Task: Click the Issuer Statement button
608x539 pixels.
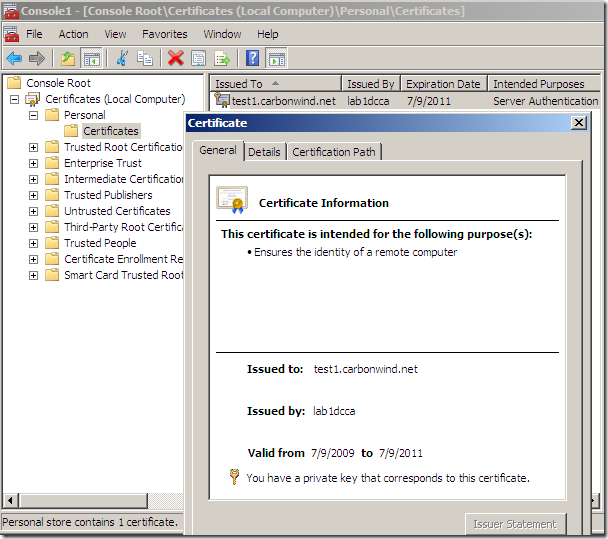Action: pos(515,524)
